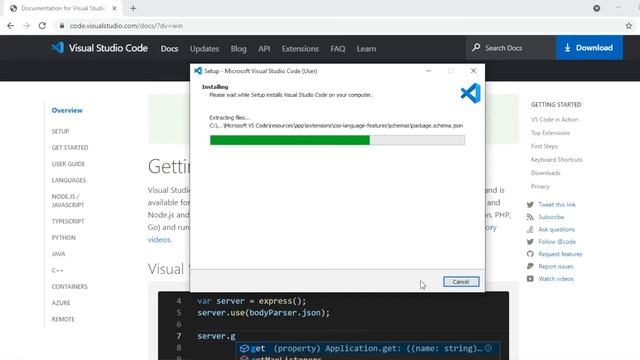Expand the CONTAINERS sidebar section

coord(69,287)
